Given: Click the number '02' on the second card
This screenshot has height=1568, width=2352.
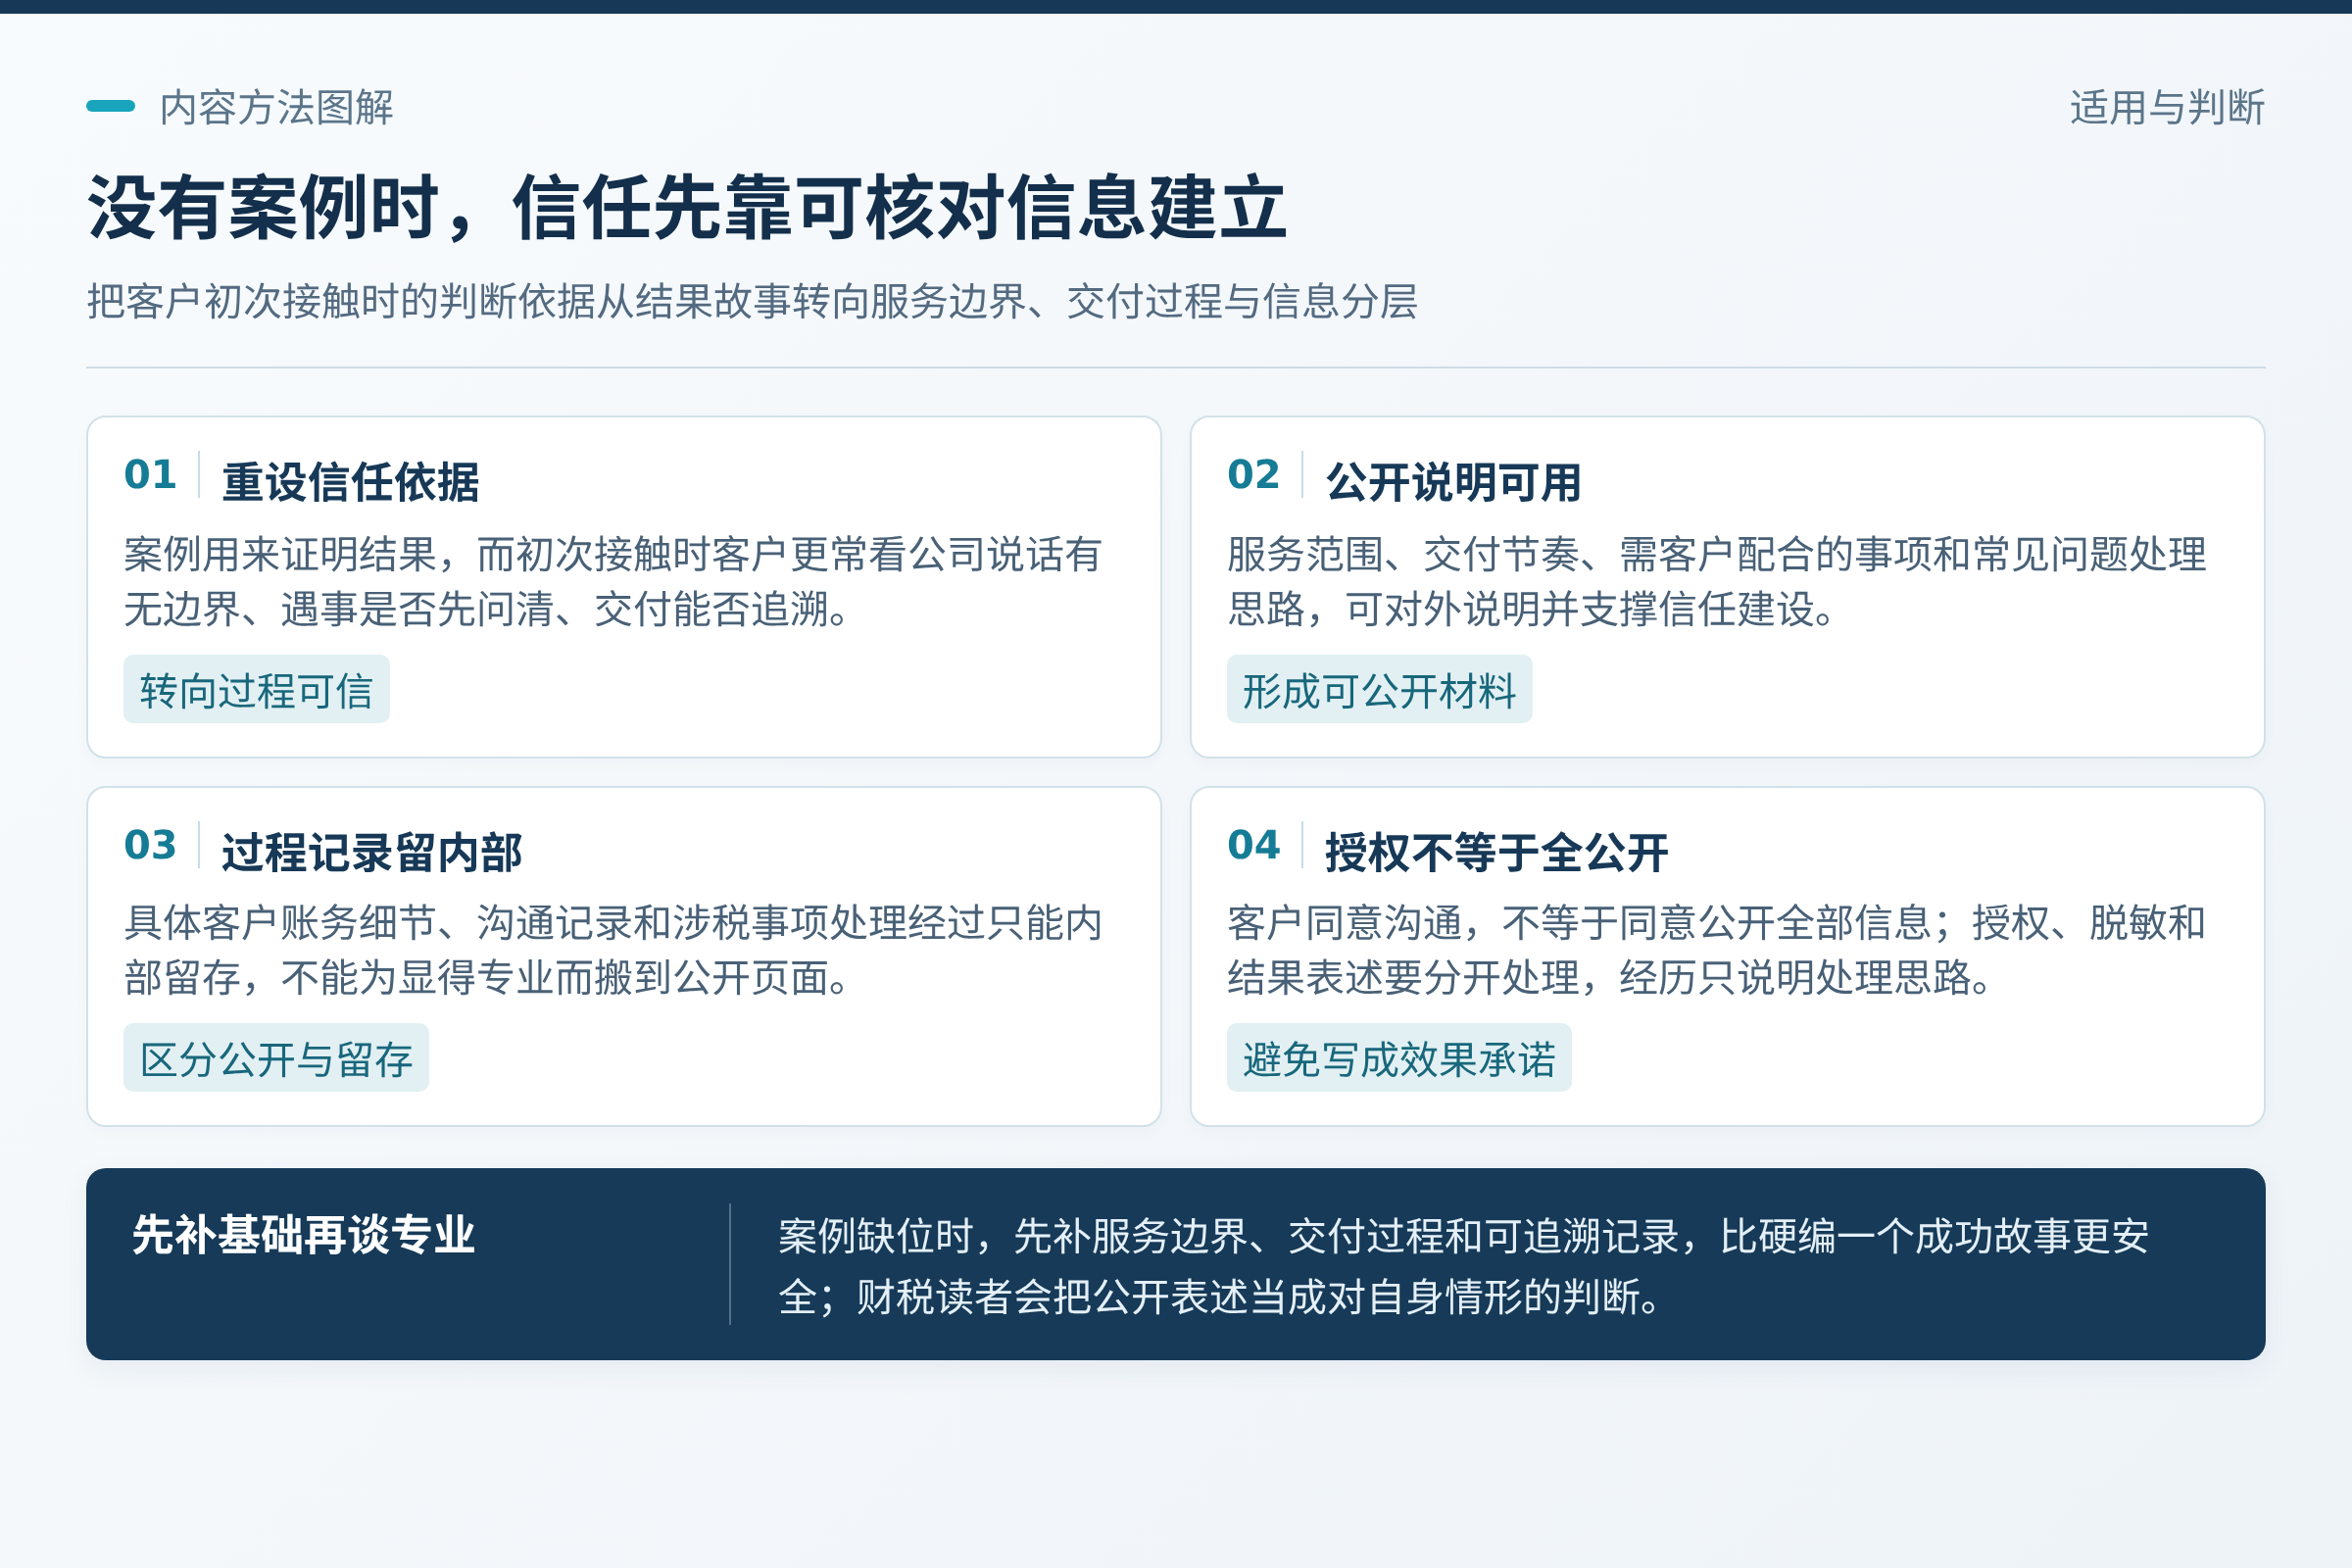Looking at the screenshot, I should 1253,474.
